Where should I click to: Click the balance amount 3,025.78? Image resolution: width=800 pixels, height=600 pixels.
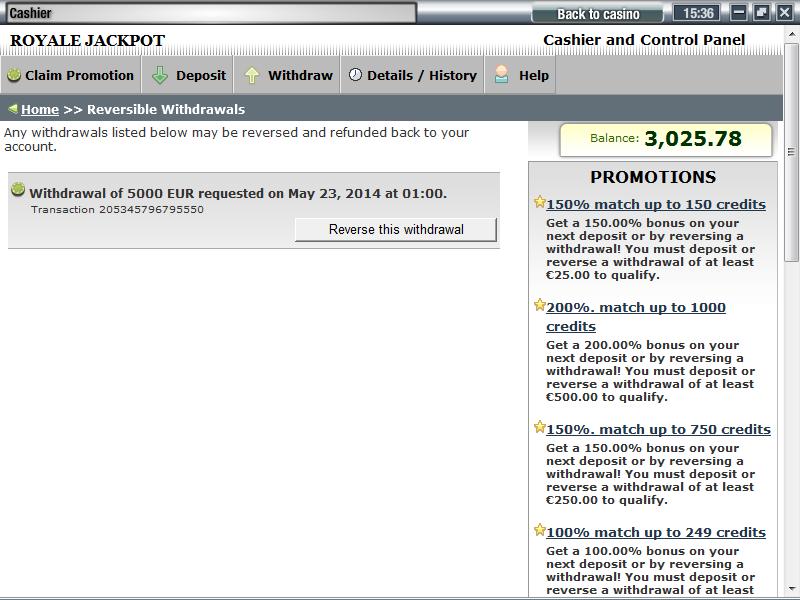(693, 138)
